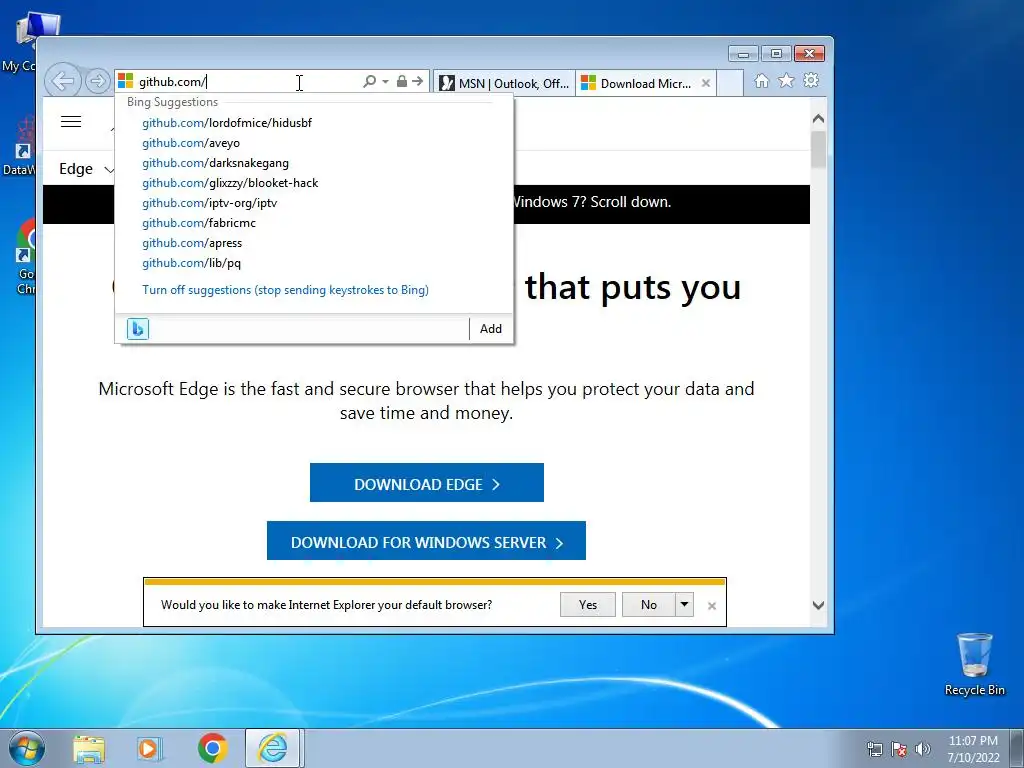Click the Bing search provider icon
Screen dimensions: 1024x768
coord(138,328)
